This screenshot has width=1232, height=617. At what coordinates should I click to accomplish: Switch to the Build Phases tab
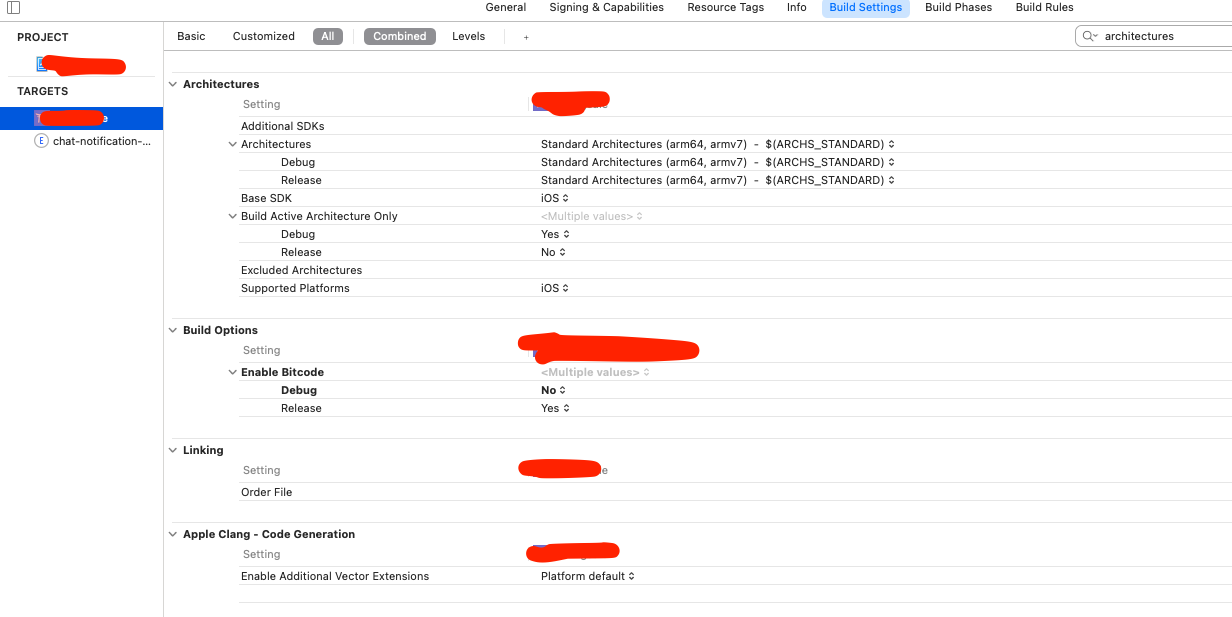coord(957,7)
